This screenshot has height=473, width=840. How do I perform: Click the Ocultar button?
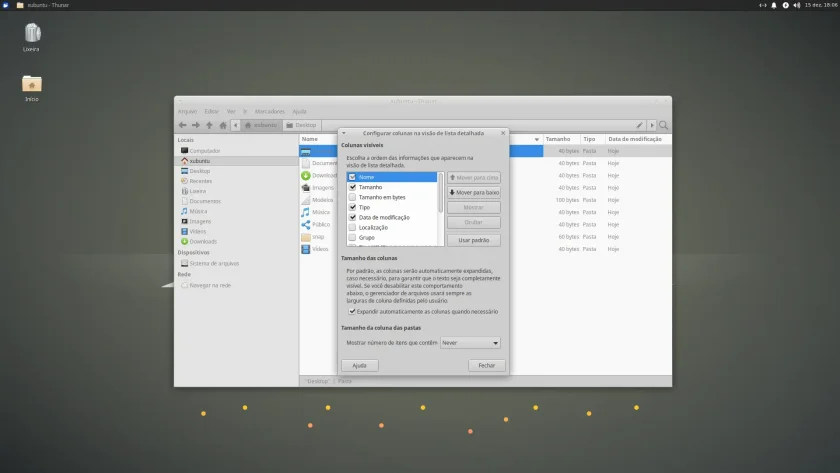[474, 223]
